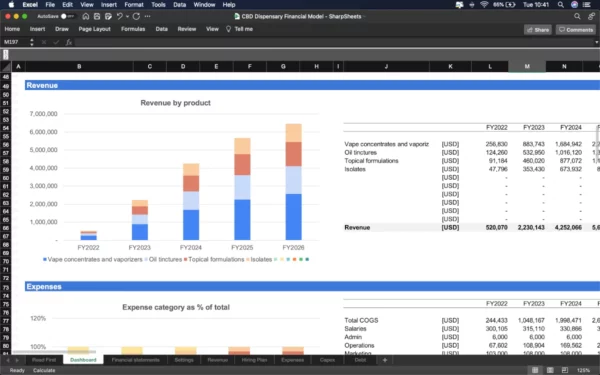600x375 pixels.
Task: Click the Save icon in title toolbar
Action: pyautogui.click(x=97, y=16)
